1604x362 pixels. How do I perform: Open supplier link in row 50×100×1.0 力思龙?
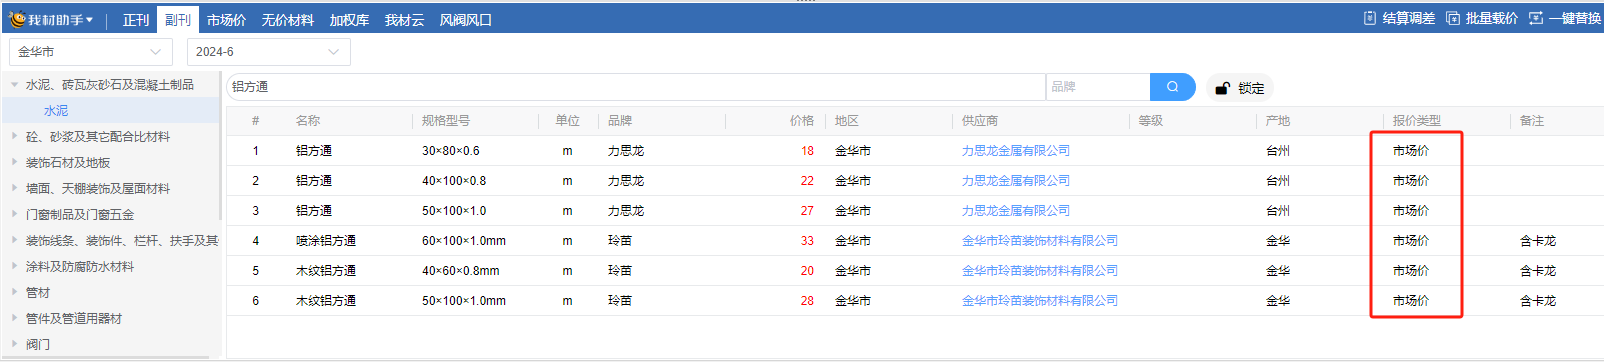pyautogui.click(x=1015, y=211)
